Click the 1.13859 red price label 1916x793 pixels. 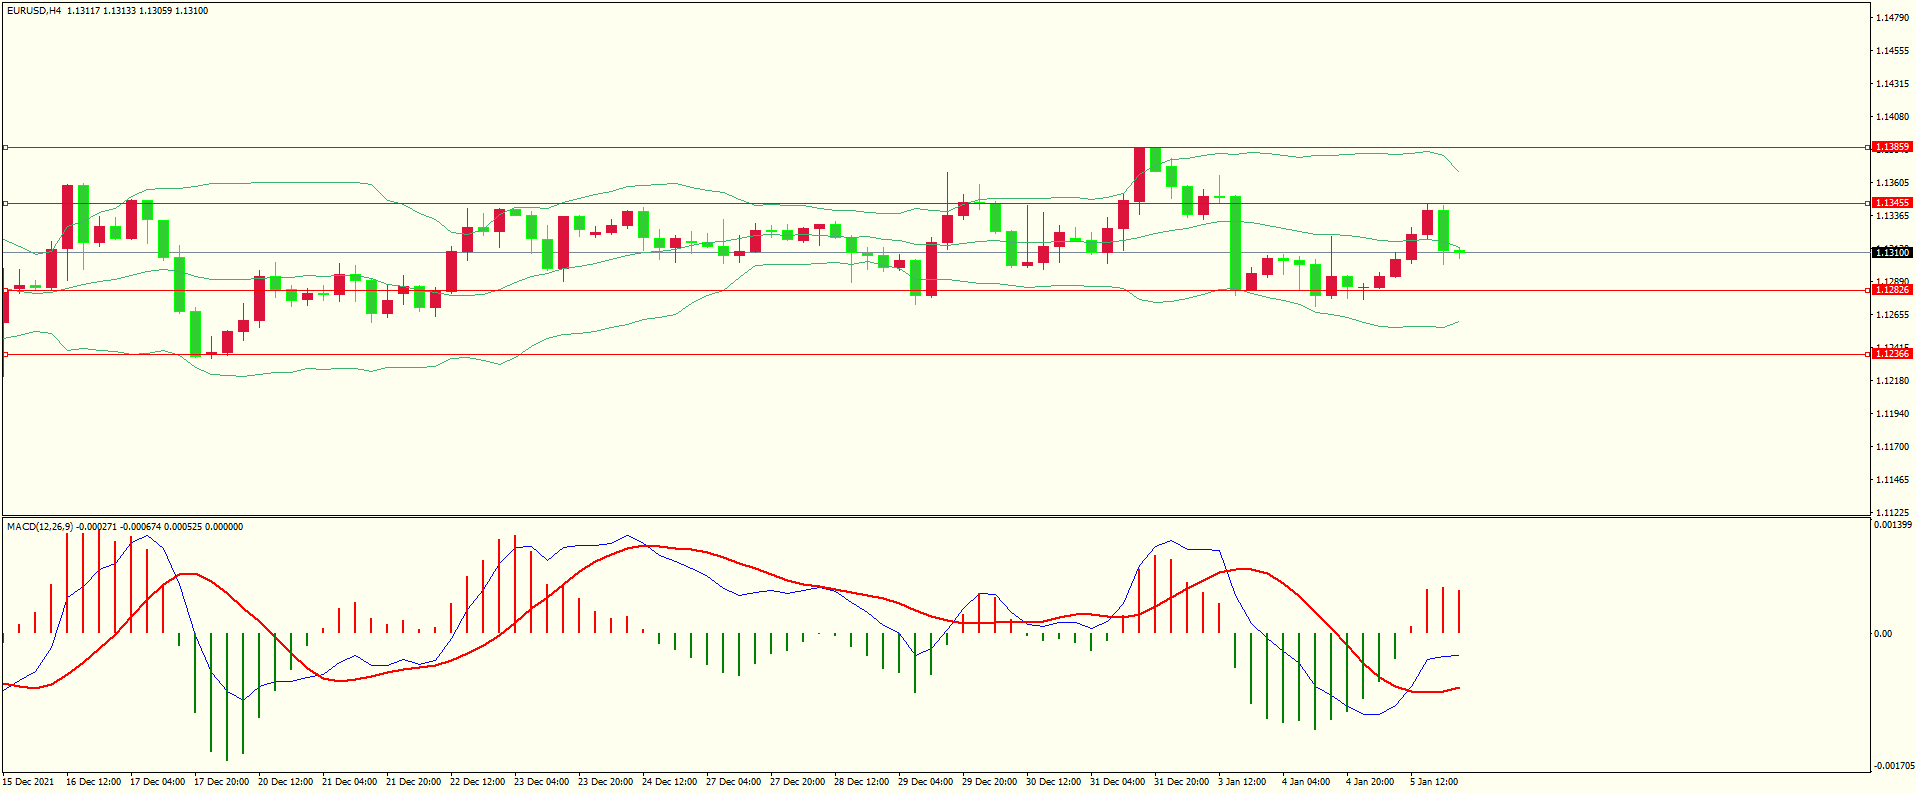point(1891,147)
